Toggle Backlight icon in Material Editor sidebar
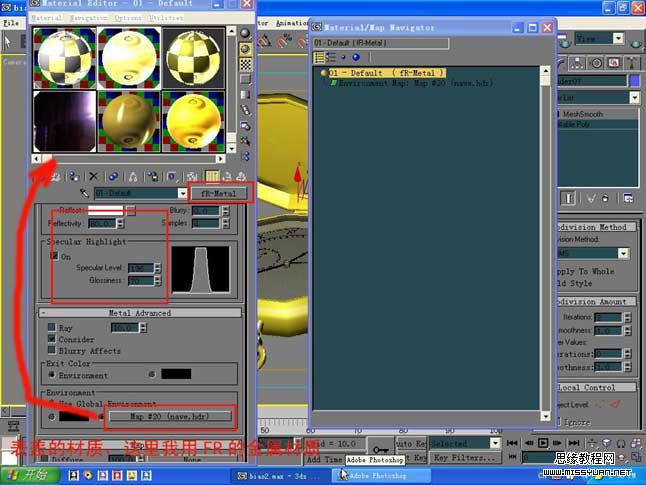The height and width of the screenshot is (485, 646). point(246,49)
